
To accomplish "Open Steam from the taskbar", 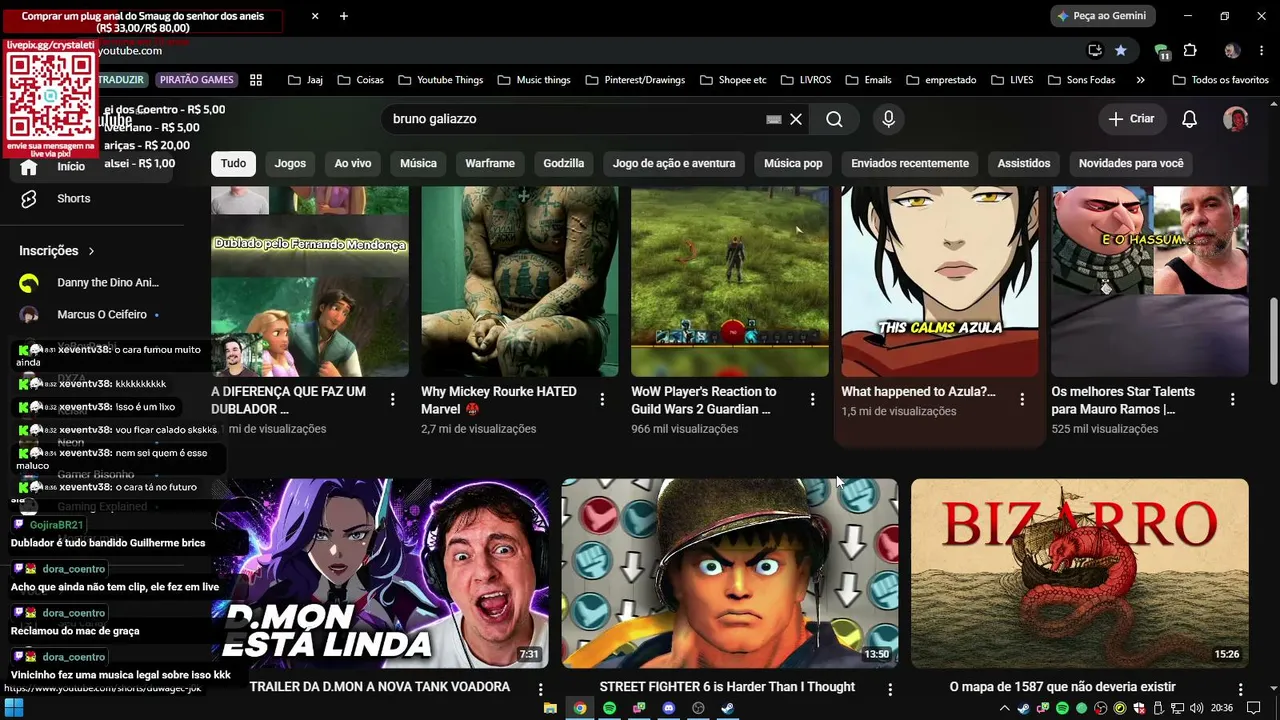I will (728, 708).
